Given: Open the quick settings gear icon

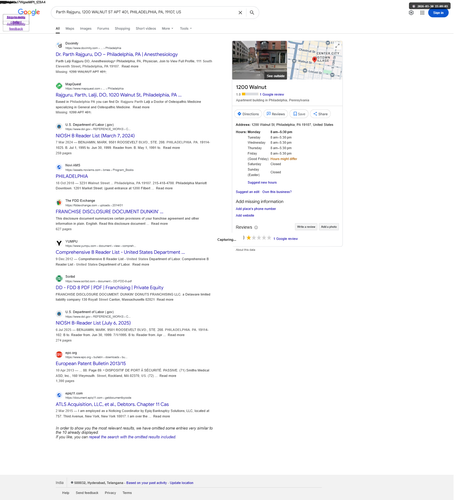Looking at the screenshot, I should [411, 13].
